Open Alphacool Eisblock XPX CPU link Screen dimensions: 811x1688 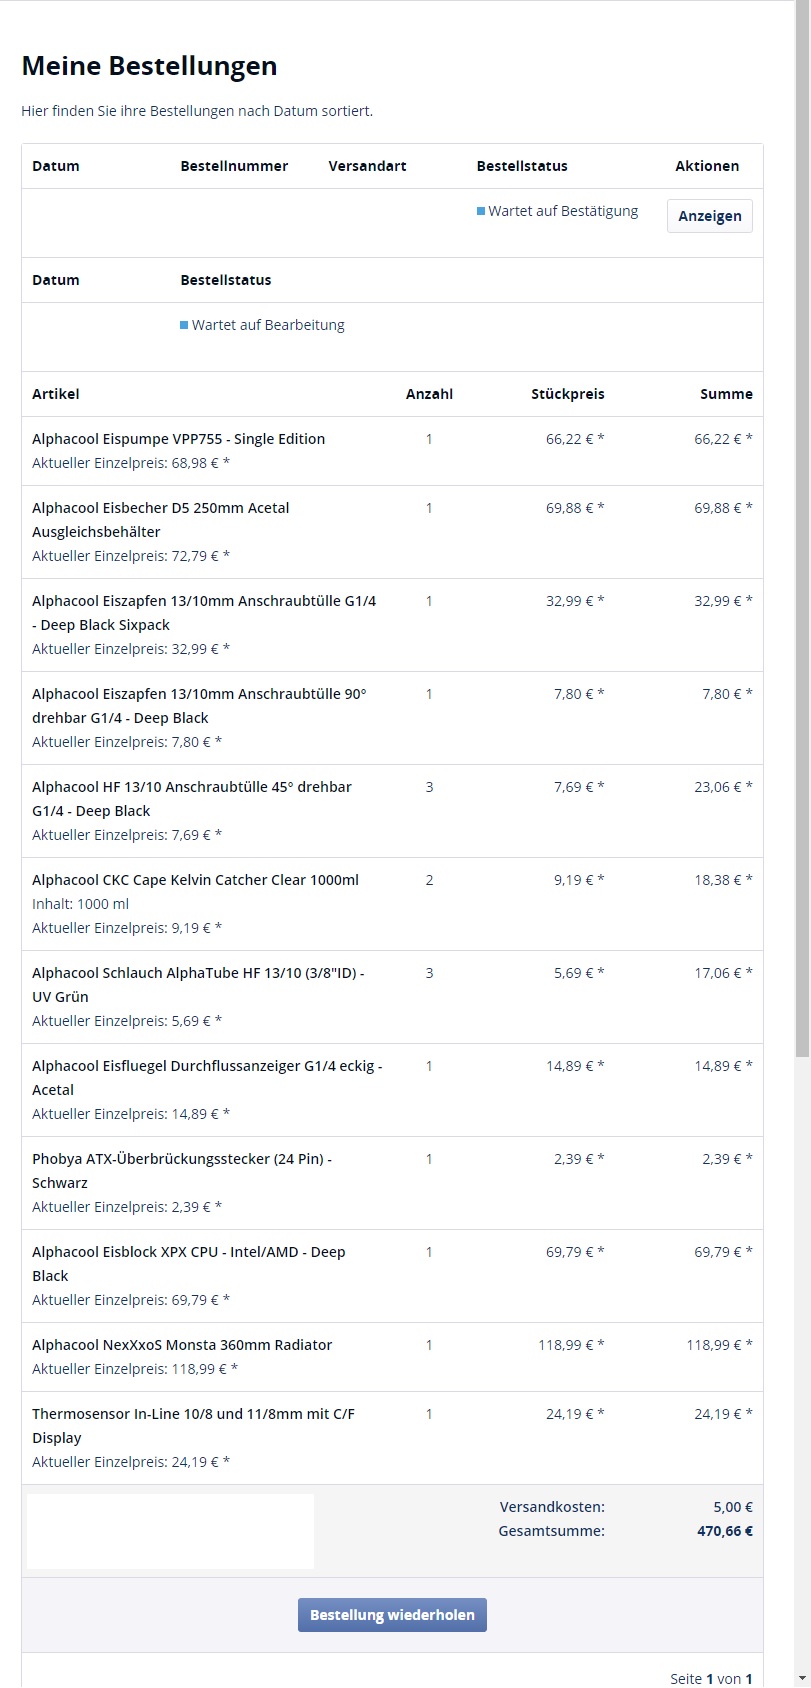tap(188, 1252)
